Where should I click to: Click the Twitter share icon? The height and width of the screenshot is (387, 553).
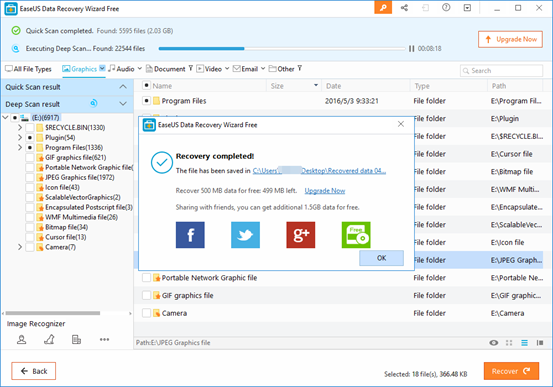coord(245,235)
